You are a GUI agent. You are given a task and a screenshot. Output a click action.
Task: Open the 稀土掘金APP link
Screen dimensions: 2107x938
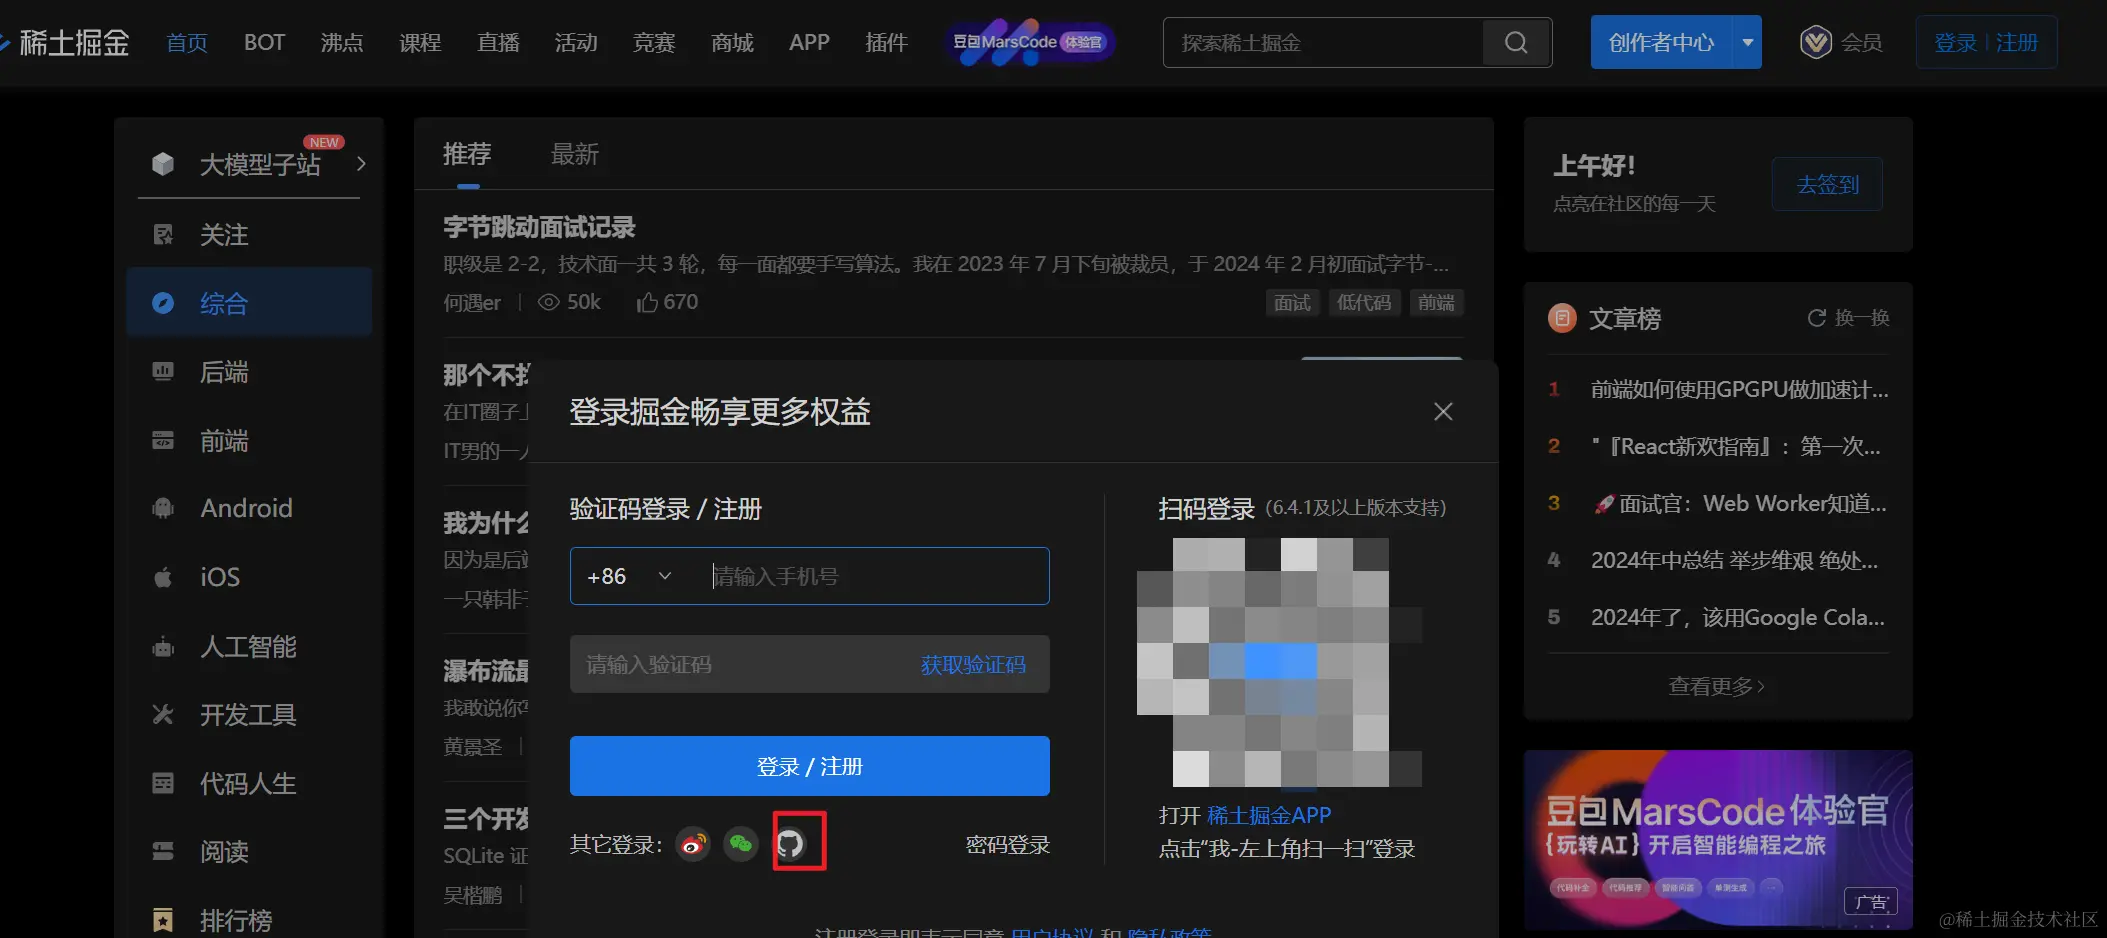(1269, 815)
